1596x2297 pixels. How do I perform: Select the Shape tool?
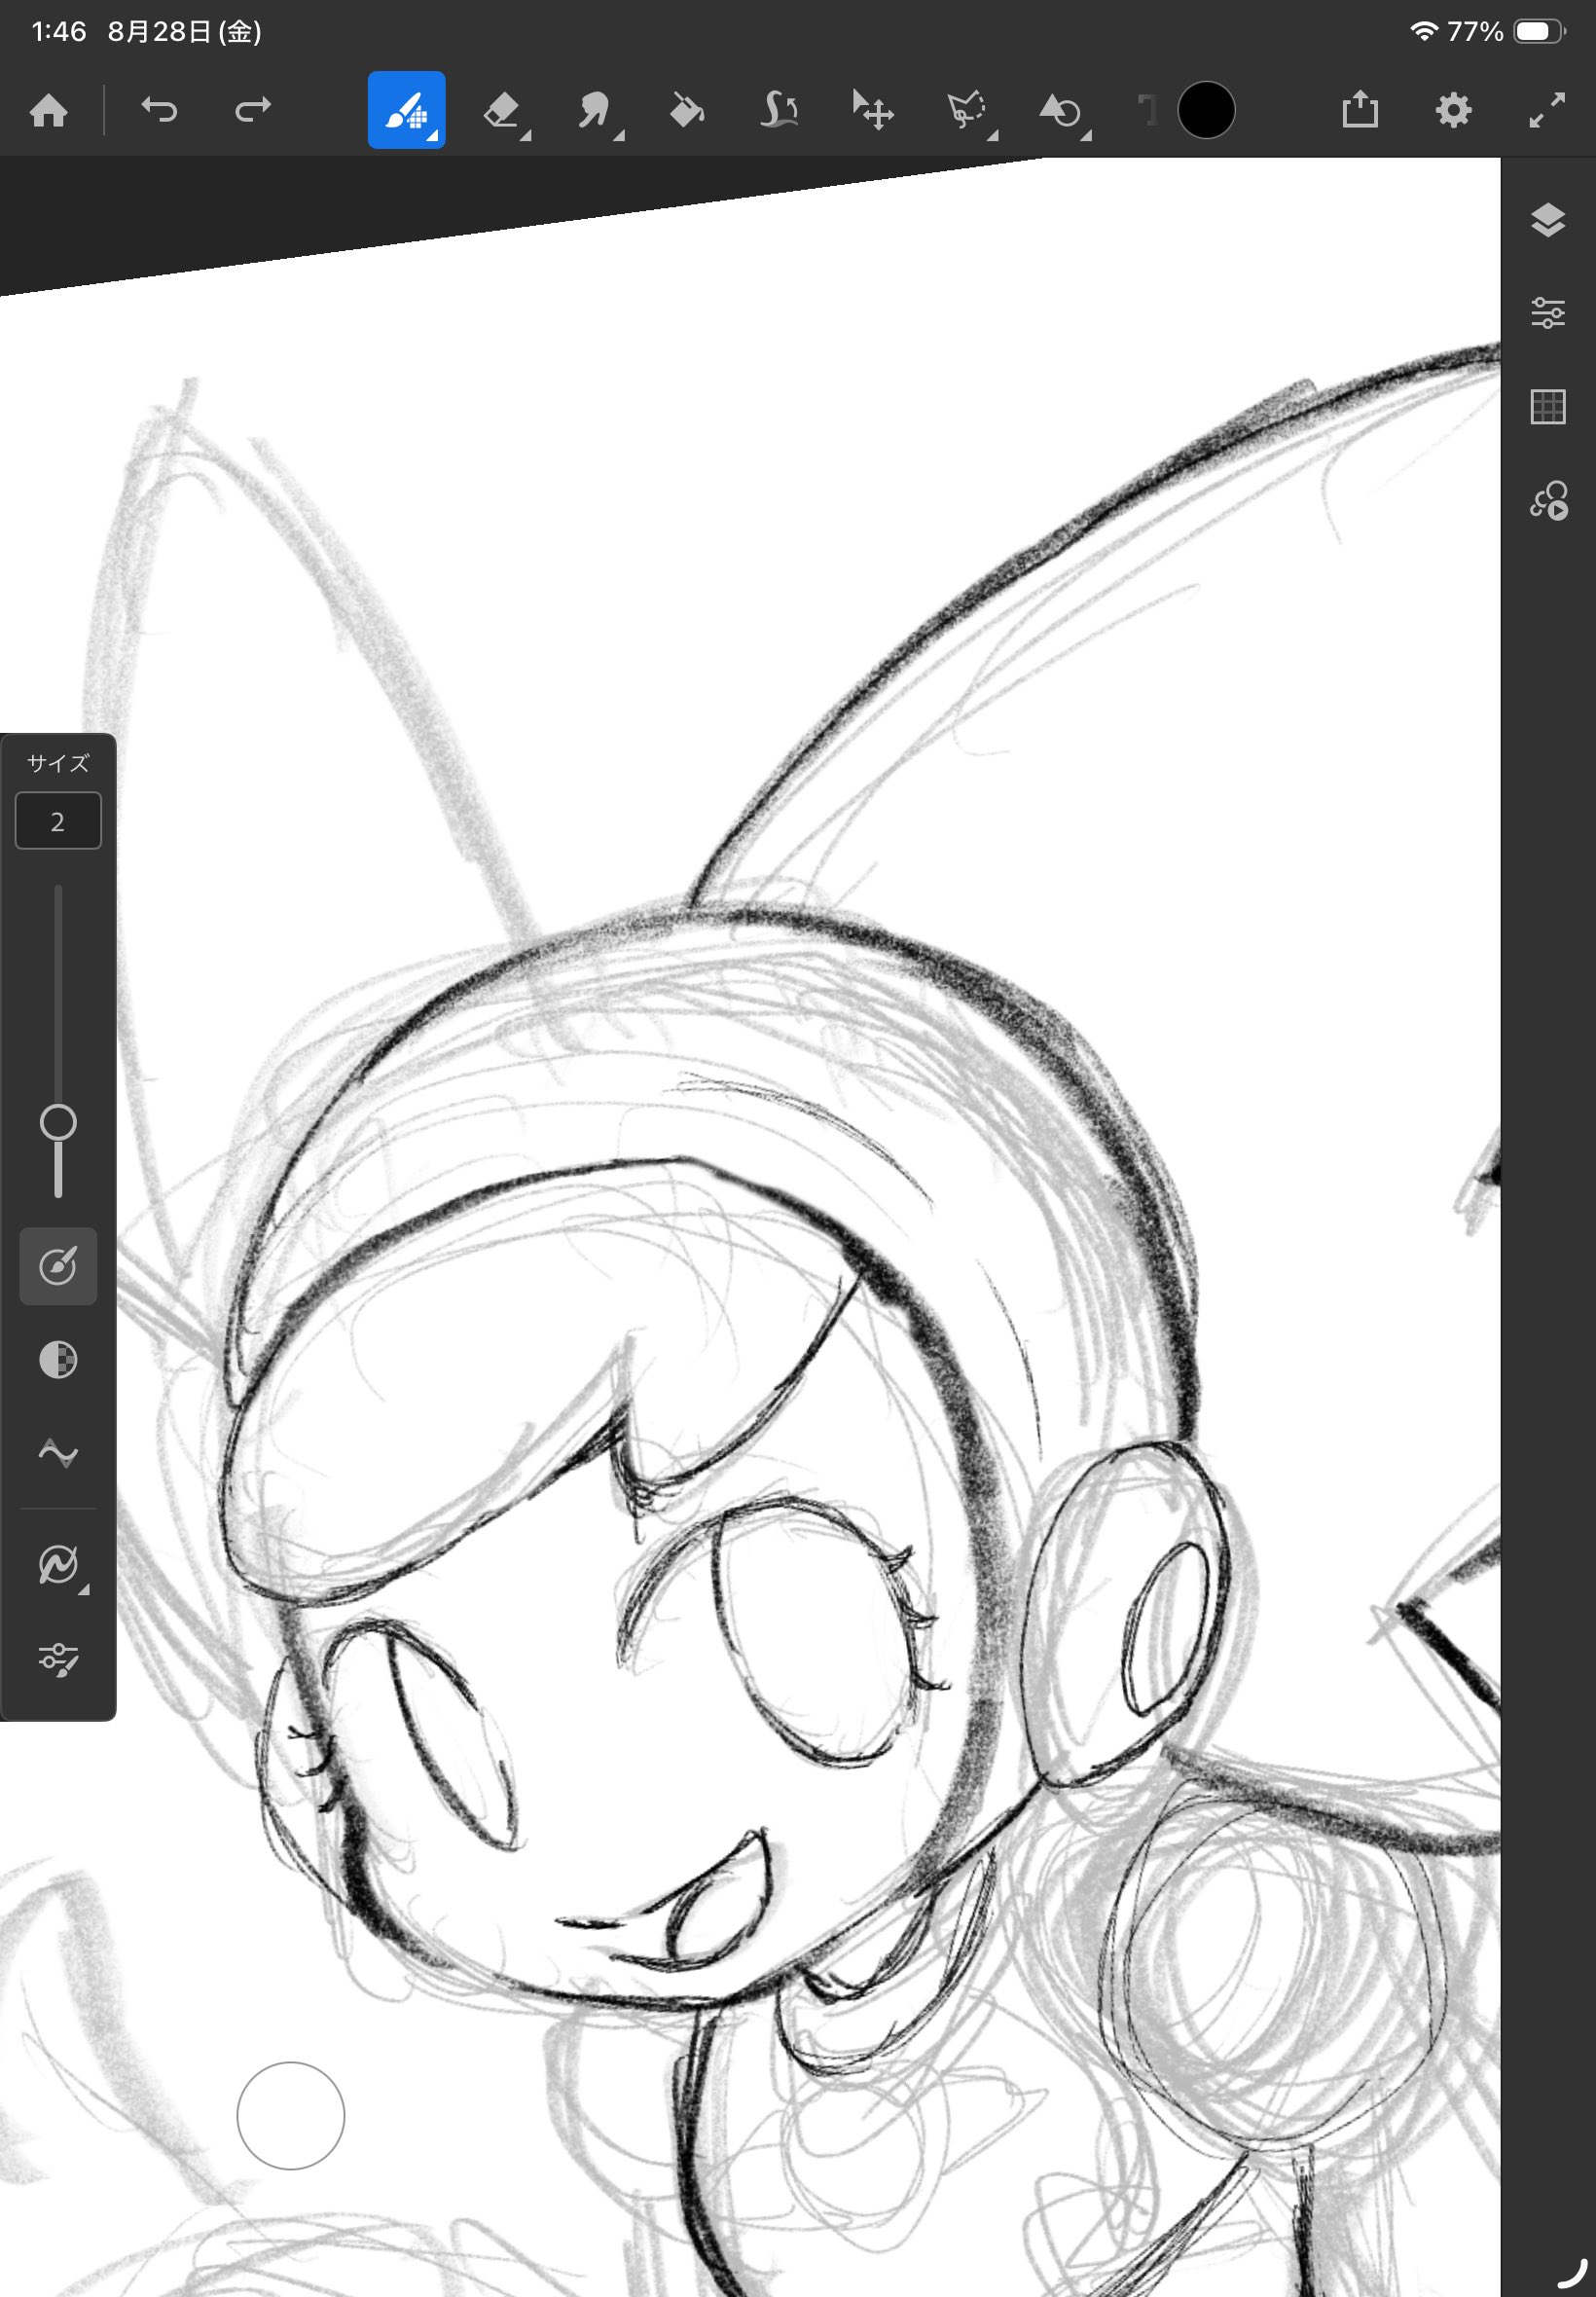1060,110
